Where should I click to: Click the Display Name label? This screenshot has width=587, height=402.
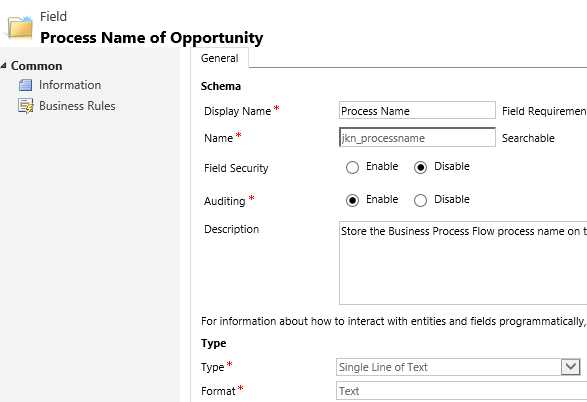pos(237,111)
